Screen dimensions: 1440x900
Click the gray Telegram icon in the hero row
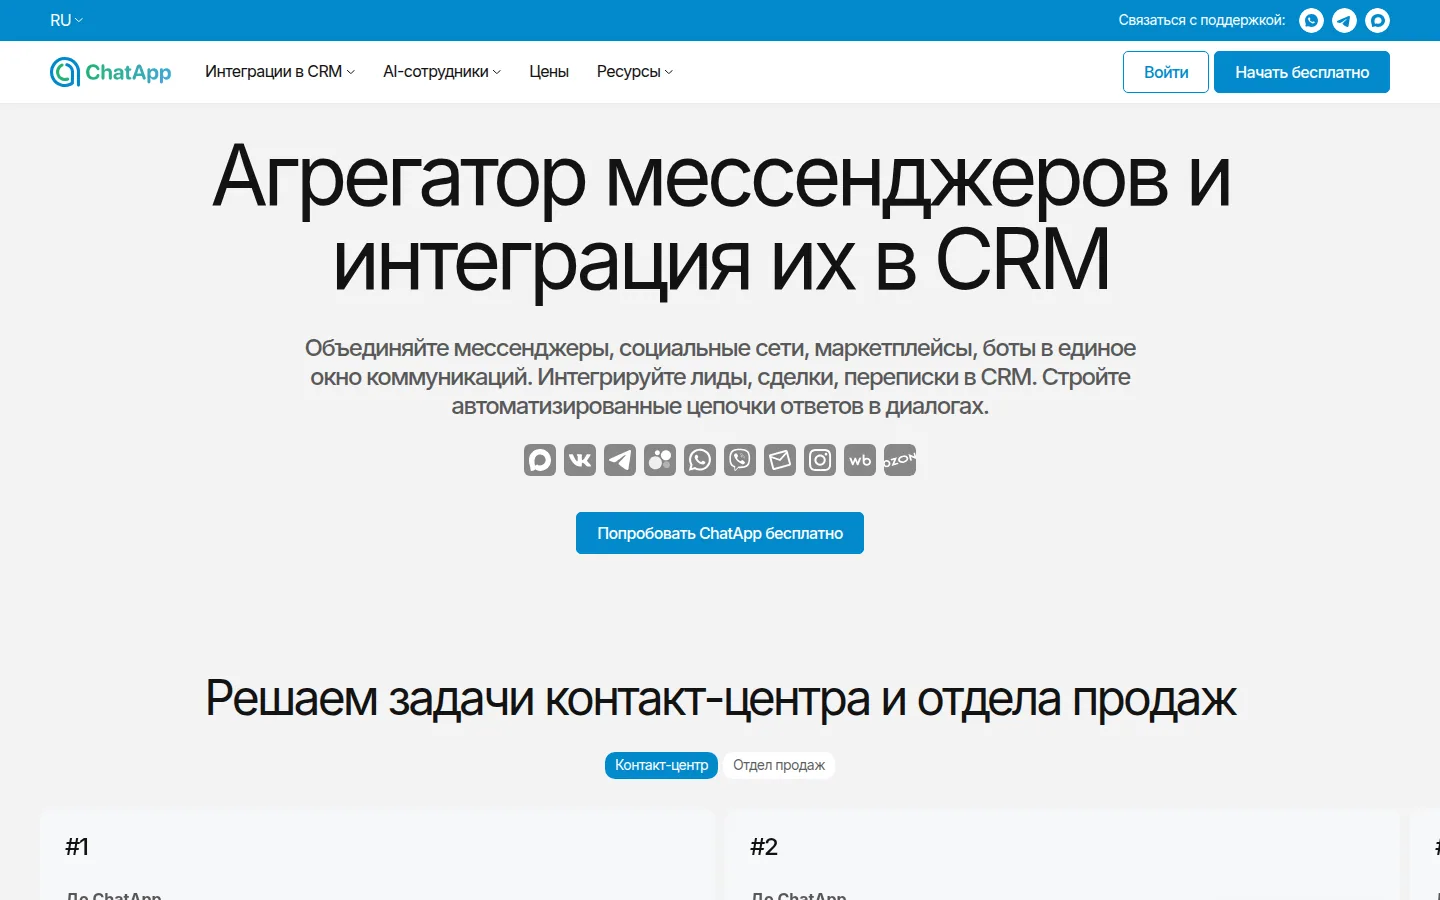coord(620,460)
